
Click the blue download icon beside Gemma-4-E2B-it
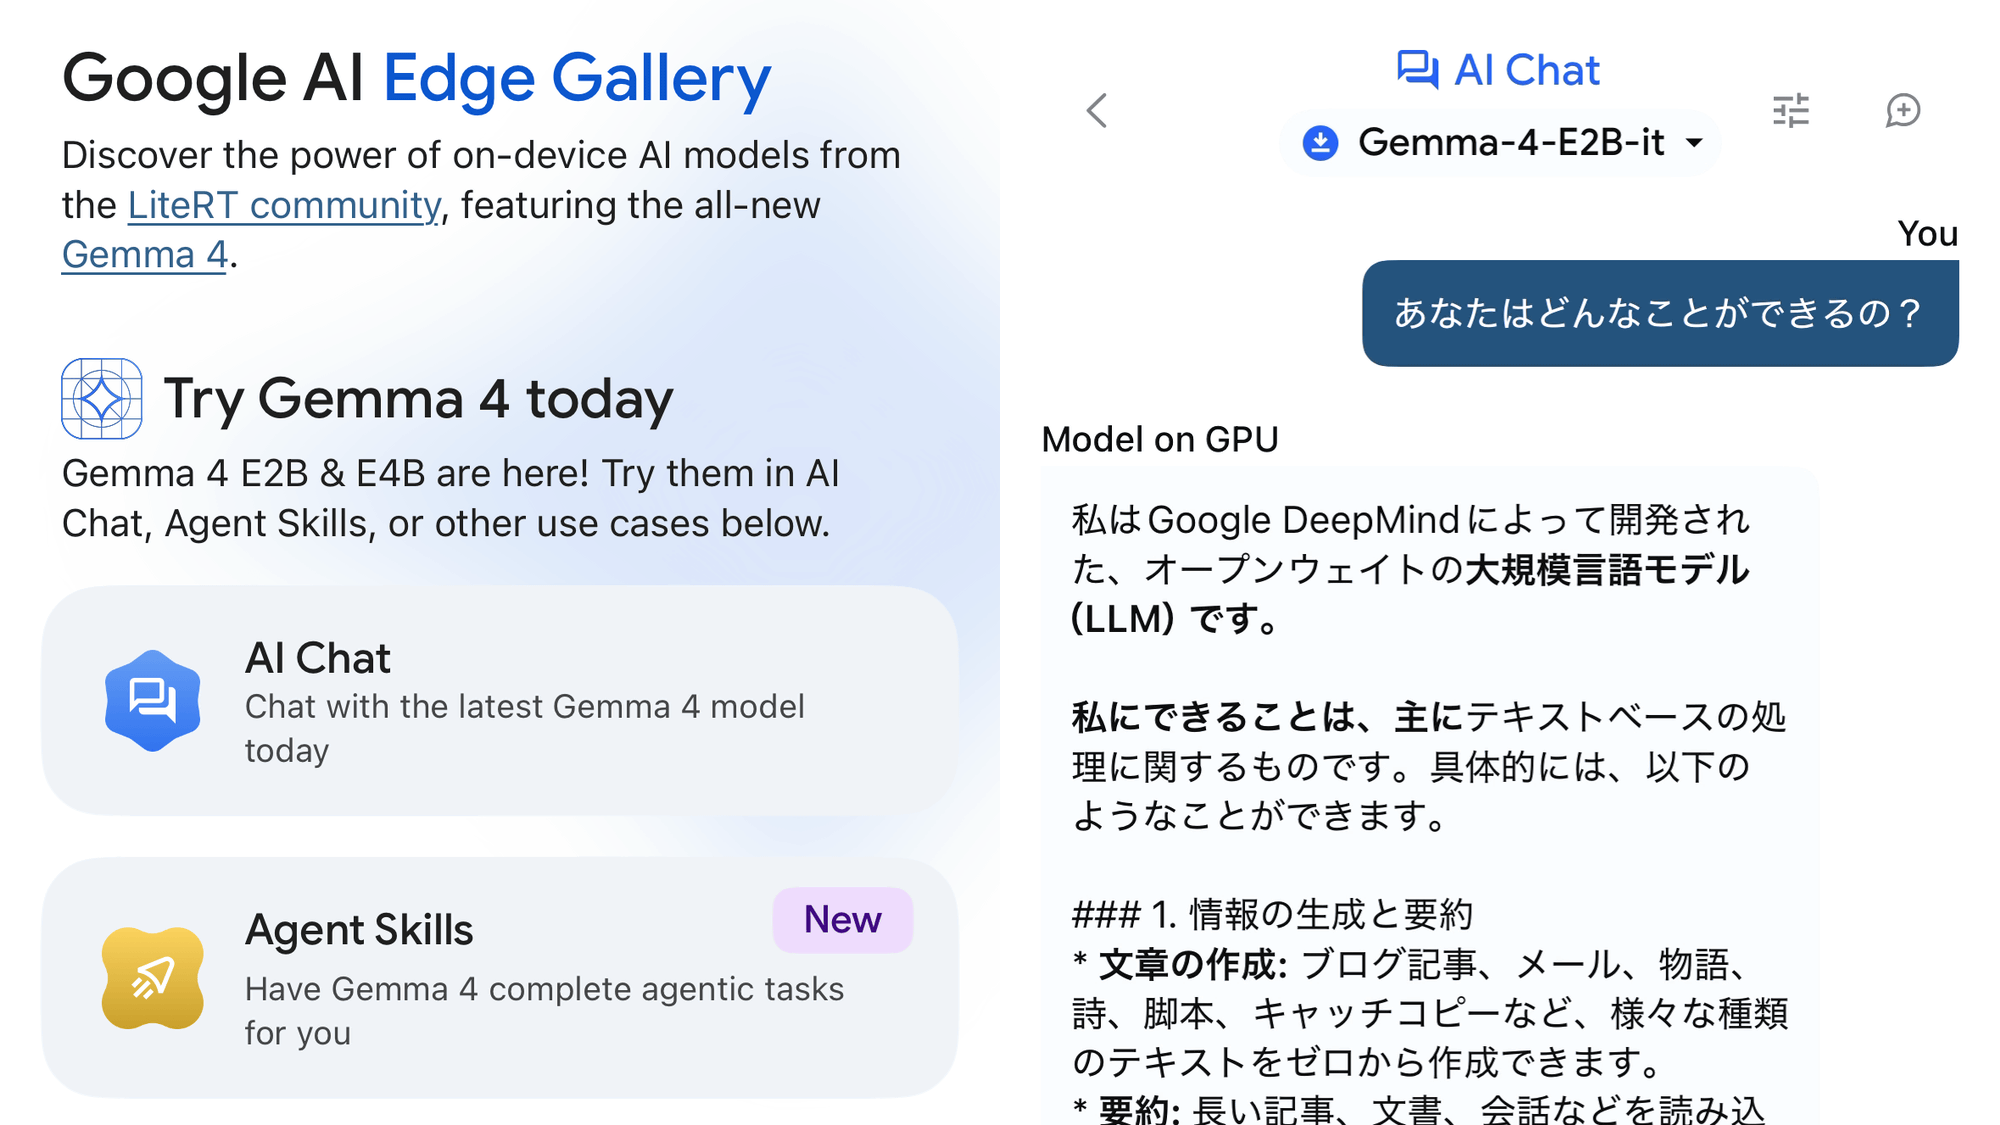[1320, 143]
